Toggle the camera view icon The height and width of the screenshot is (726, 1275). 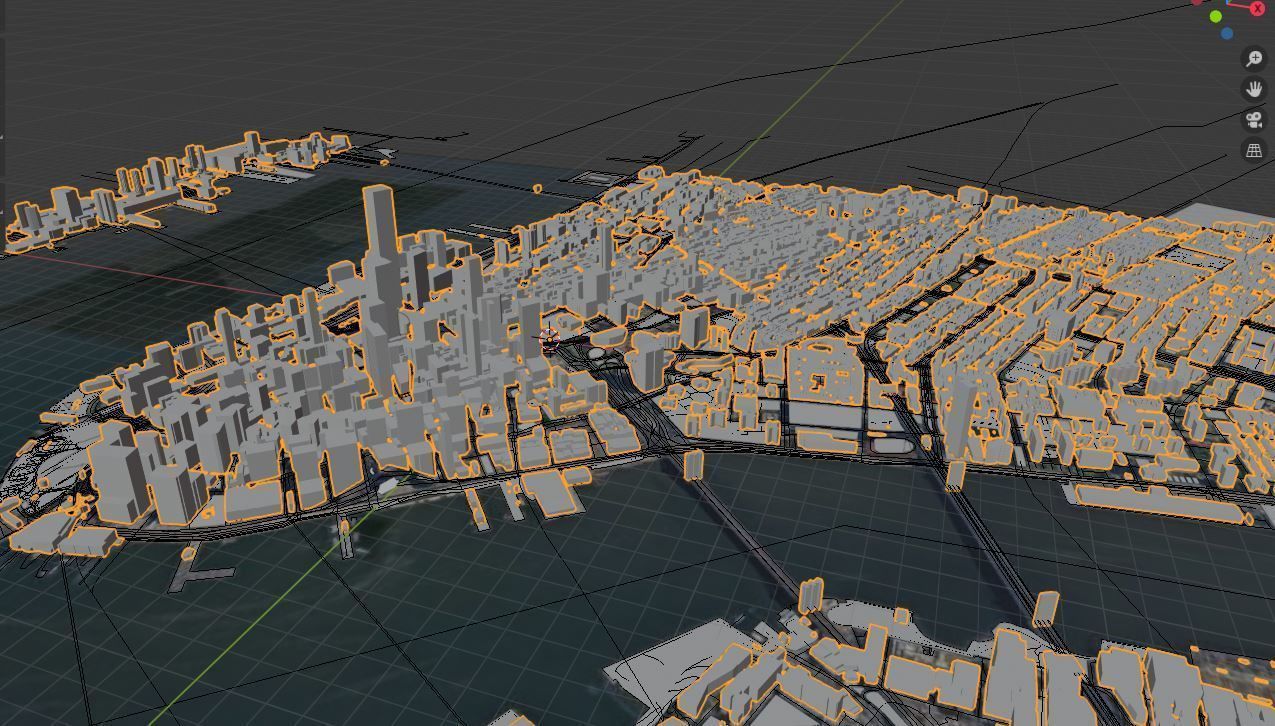click(x=1254, y=120)
